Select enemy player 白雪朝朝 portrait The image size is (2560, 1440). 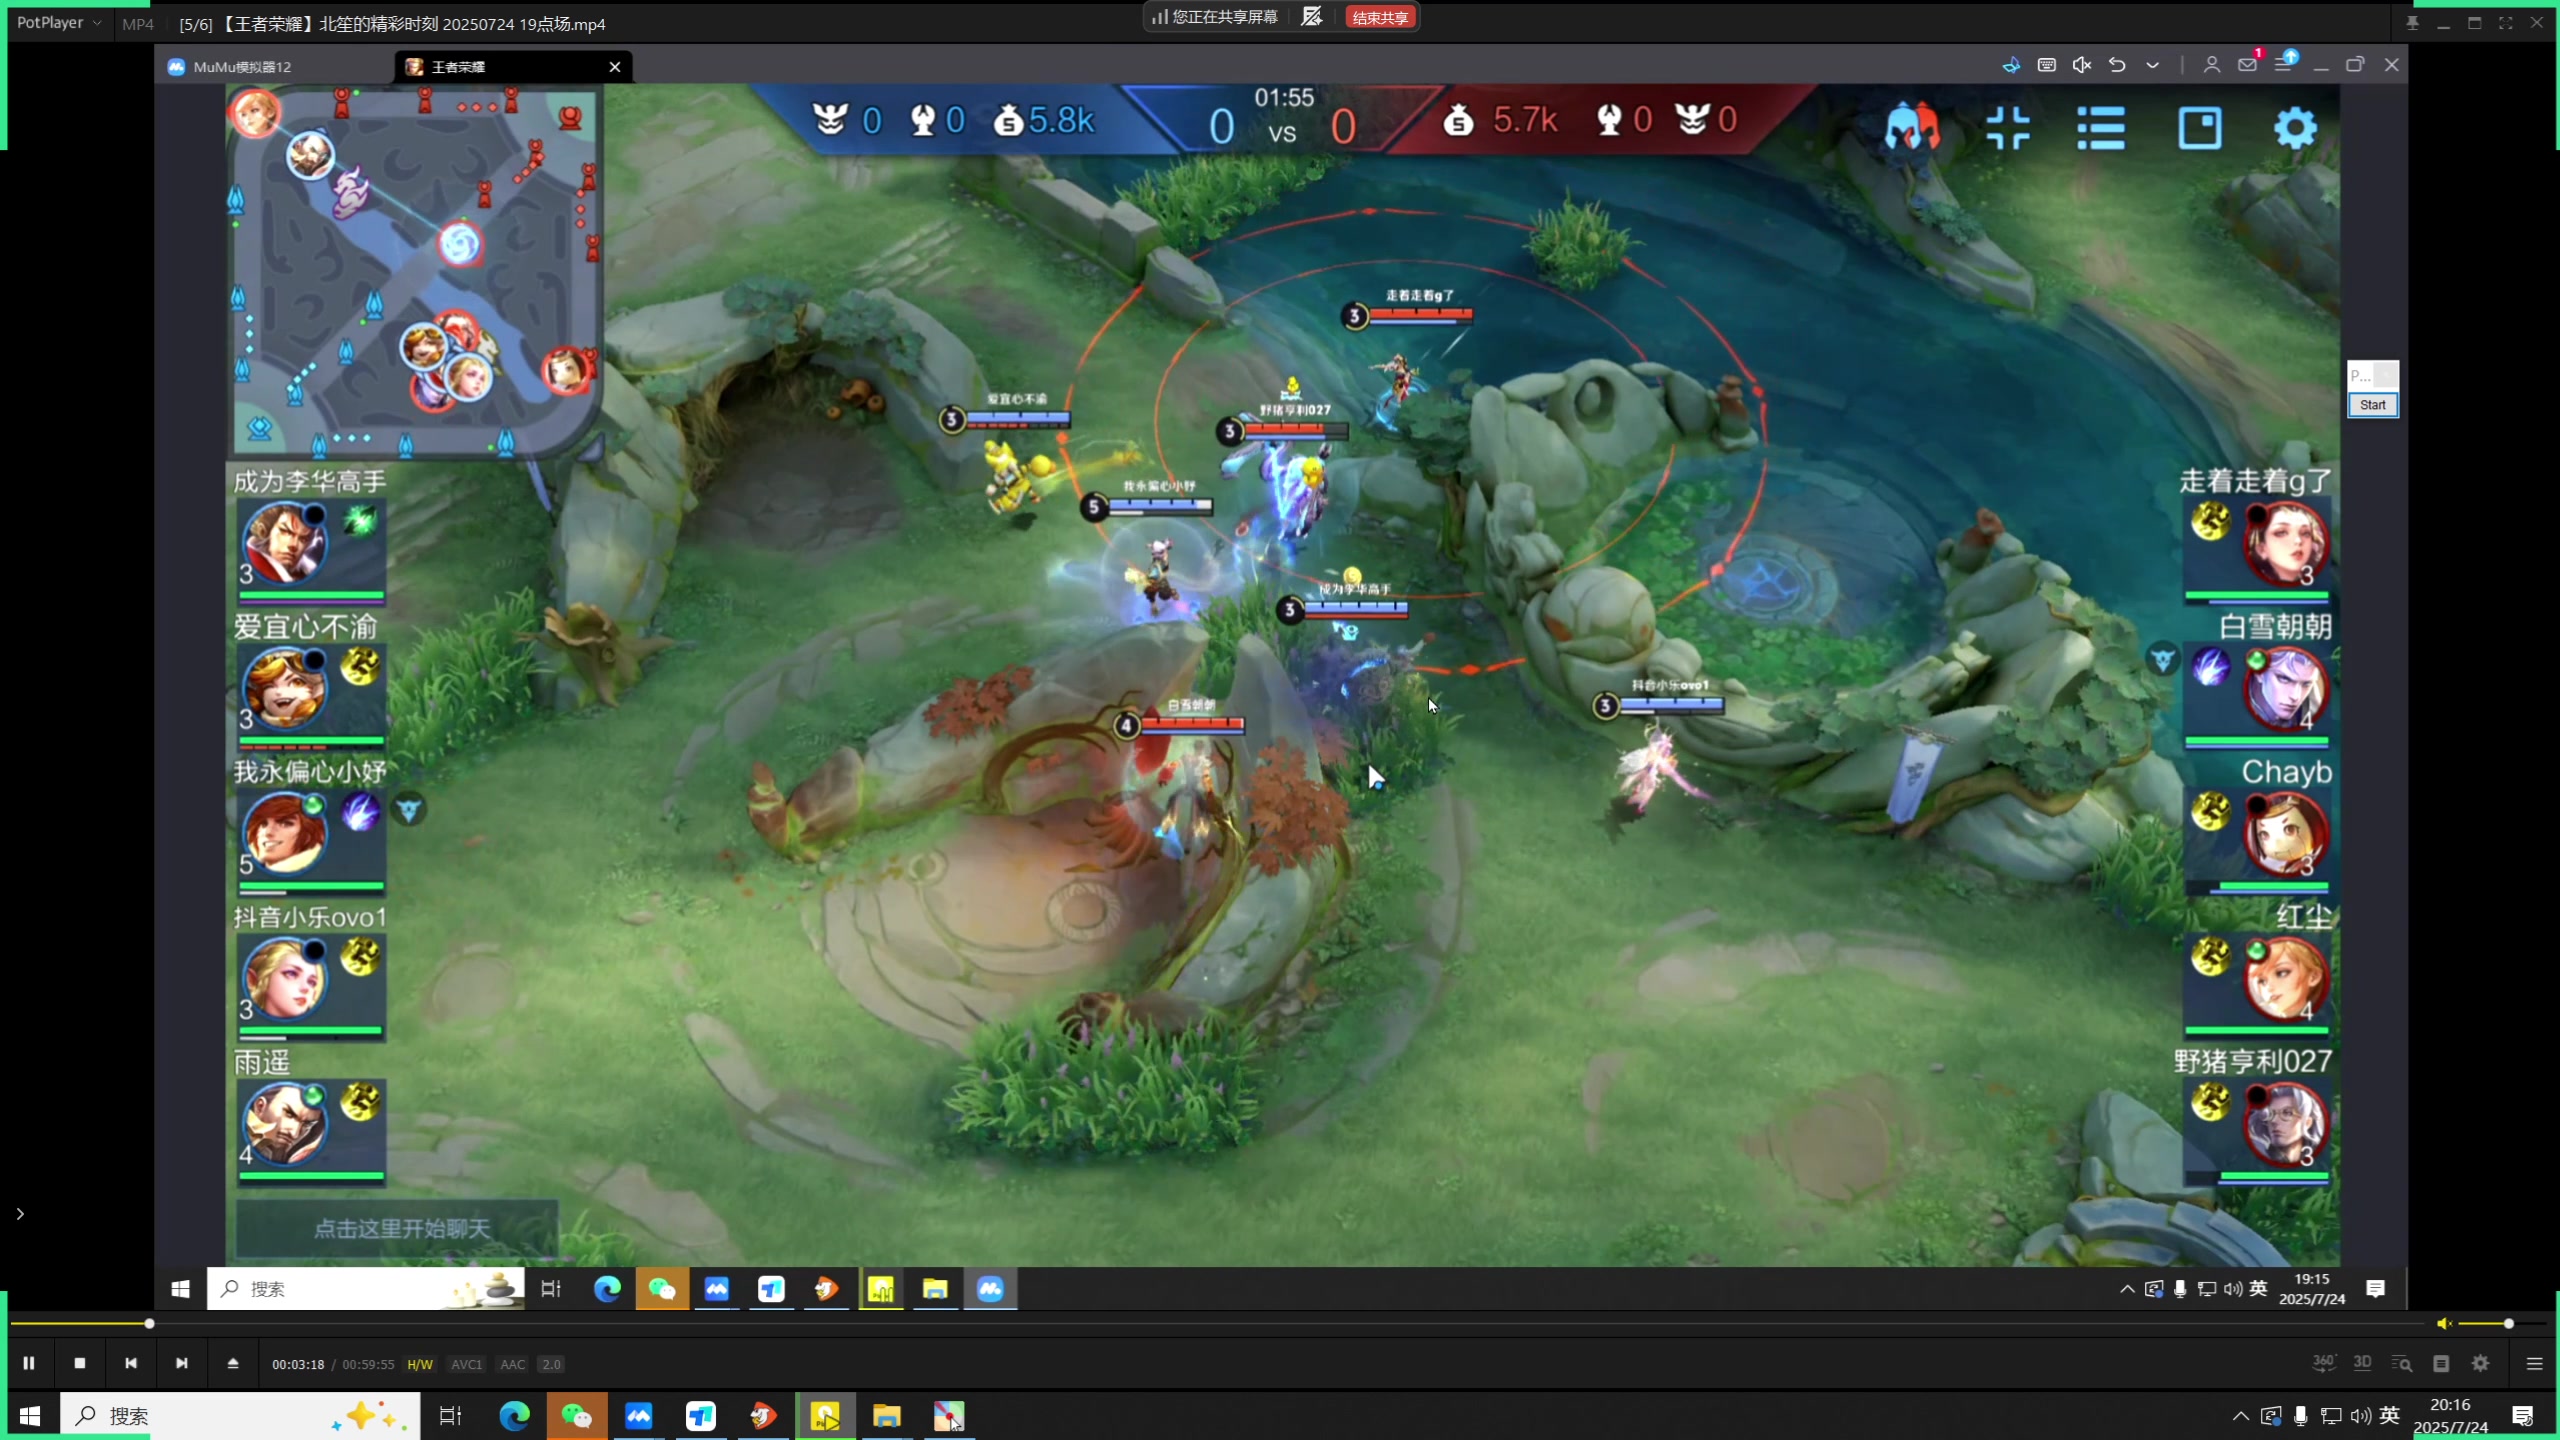coord(2286,689)
